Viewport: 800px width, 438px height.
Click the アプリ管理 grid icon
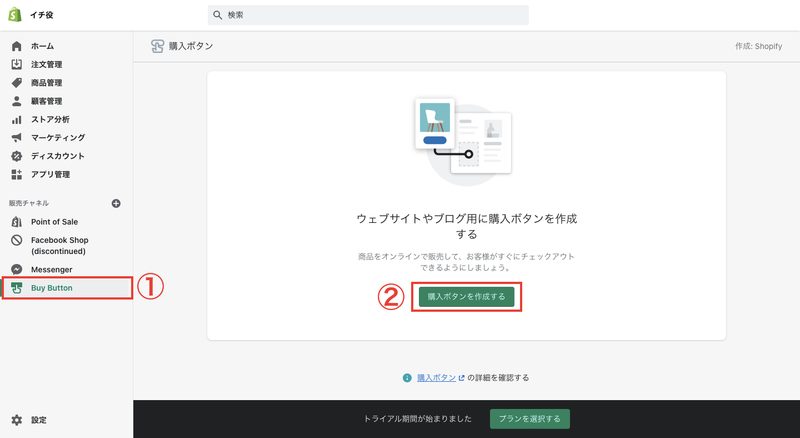17,174
